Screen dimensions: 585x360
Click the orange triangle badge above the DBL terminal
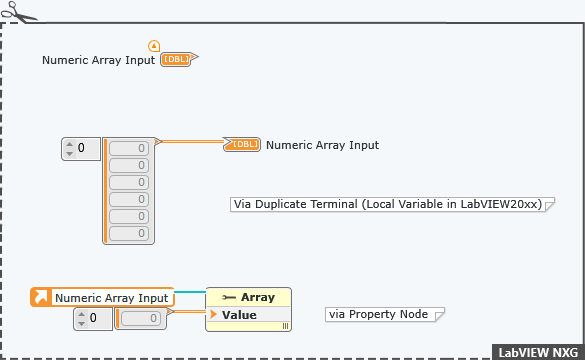click(x=154, y=46)
